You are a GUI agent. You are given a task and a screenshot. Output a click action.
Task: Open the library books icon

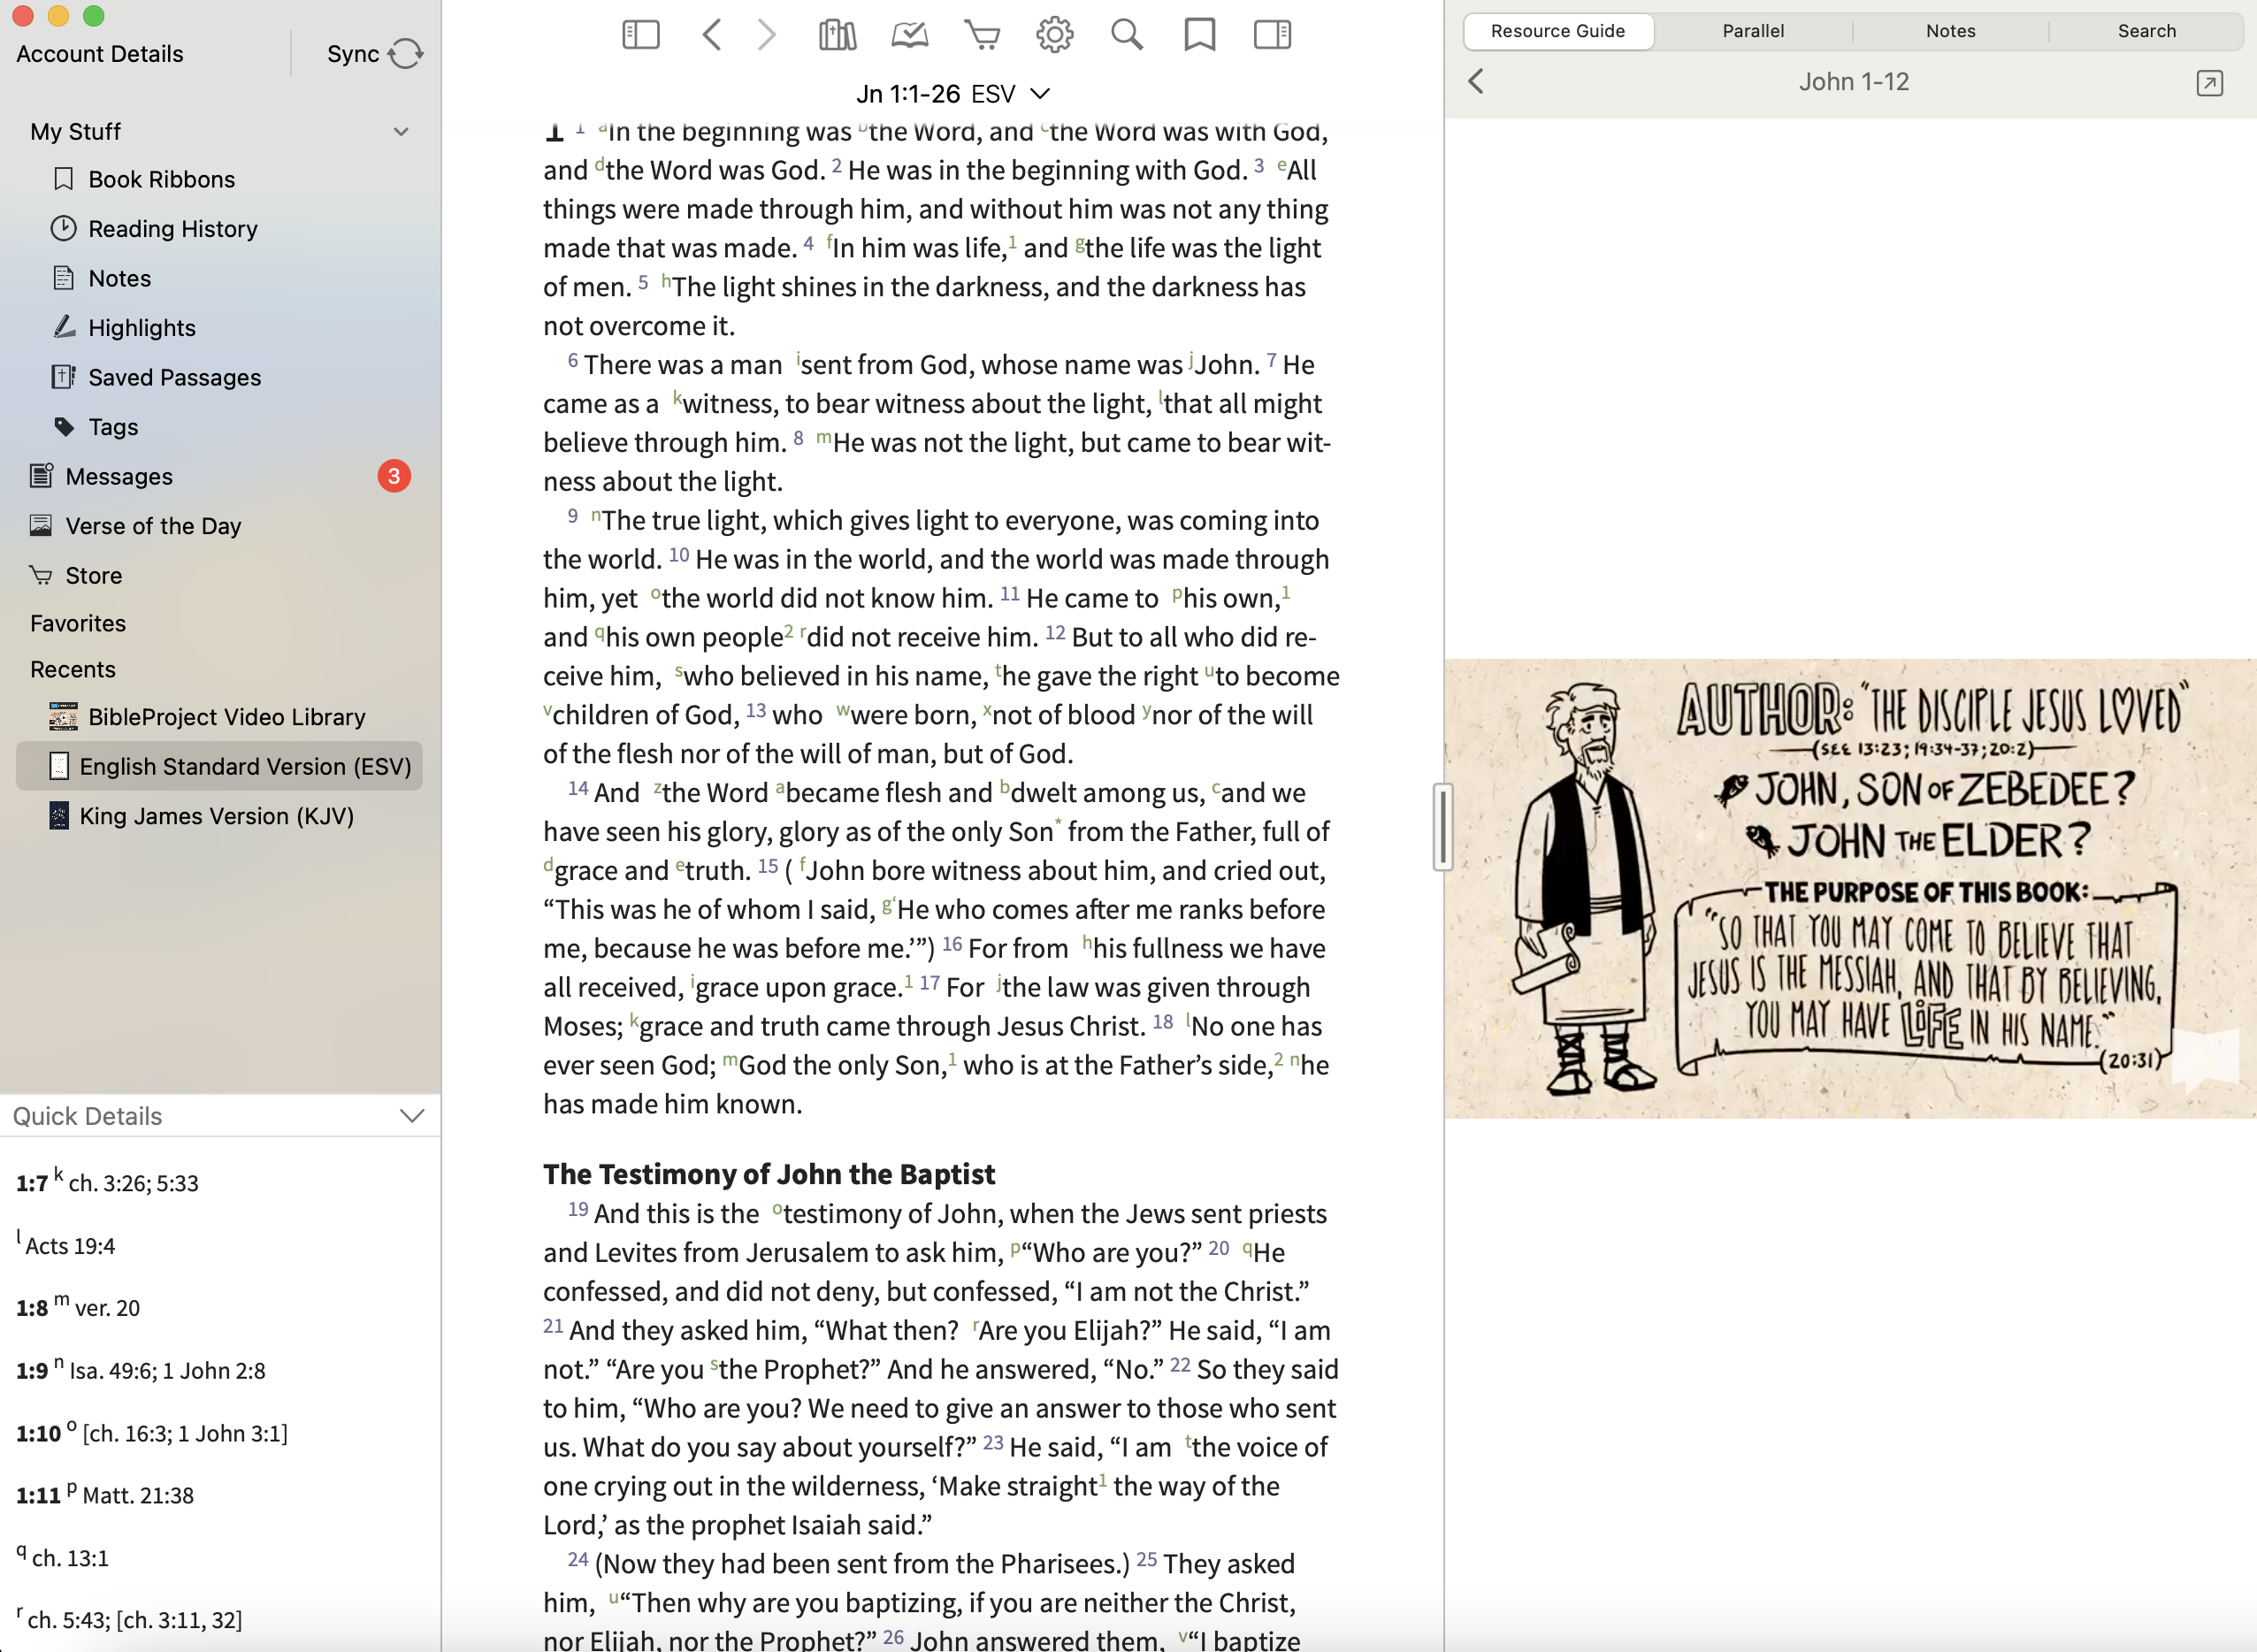(x=837, y=35)
